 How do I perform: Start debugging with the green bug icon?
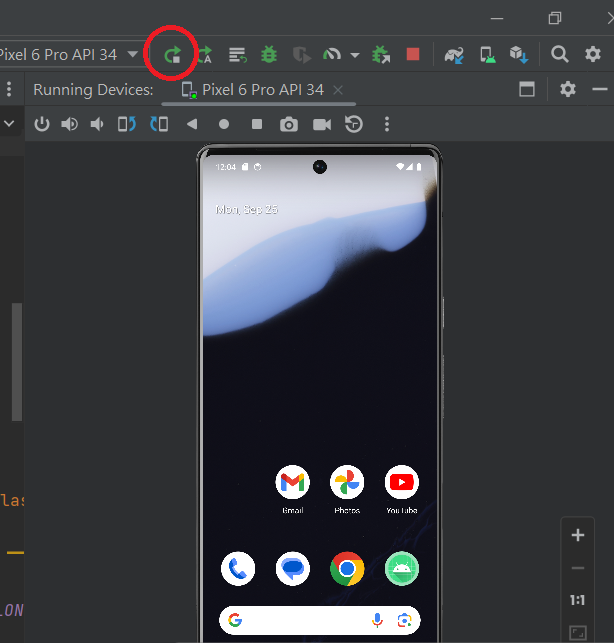[269, 54]
